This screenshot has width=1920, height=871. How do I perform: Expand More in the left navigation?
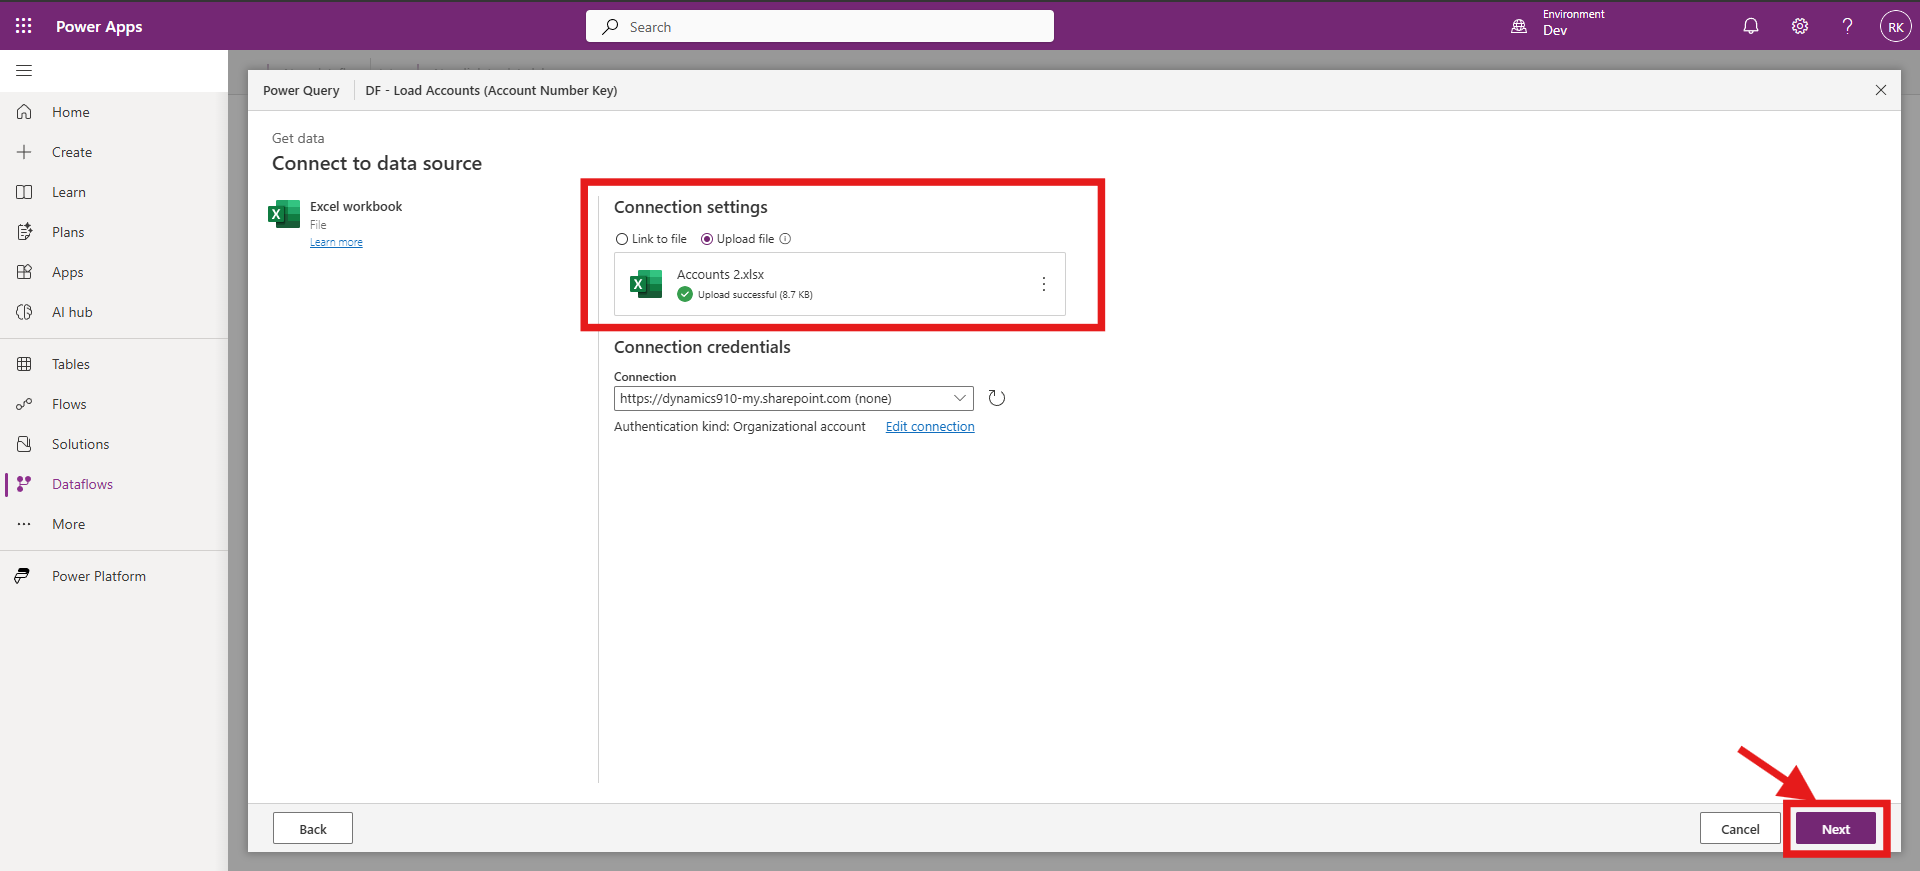(x=68, y=524)
